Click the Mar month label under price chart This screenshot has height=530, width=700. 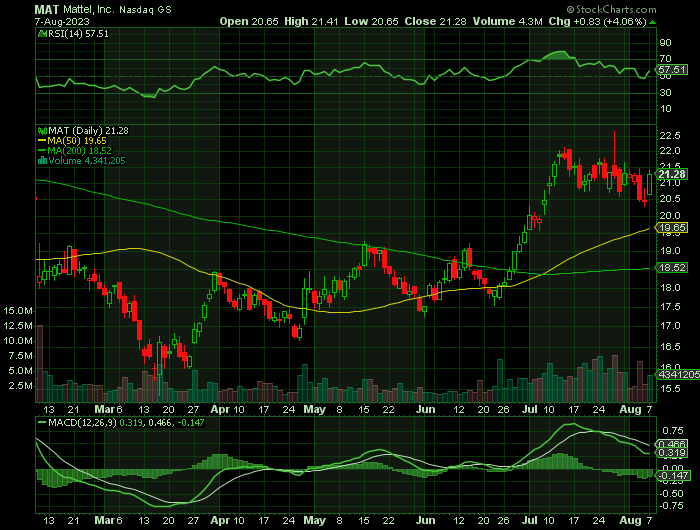pyautogui.click(x=104, y=409)
